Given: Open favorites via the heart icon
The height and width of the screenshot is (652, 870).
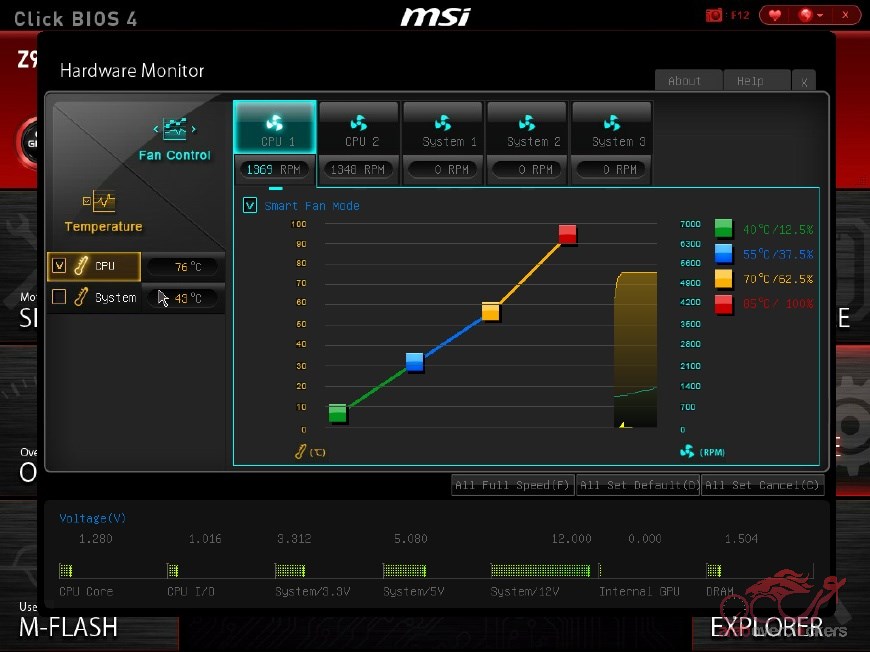Looking at the screenshot, I should (775, 15).
